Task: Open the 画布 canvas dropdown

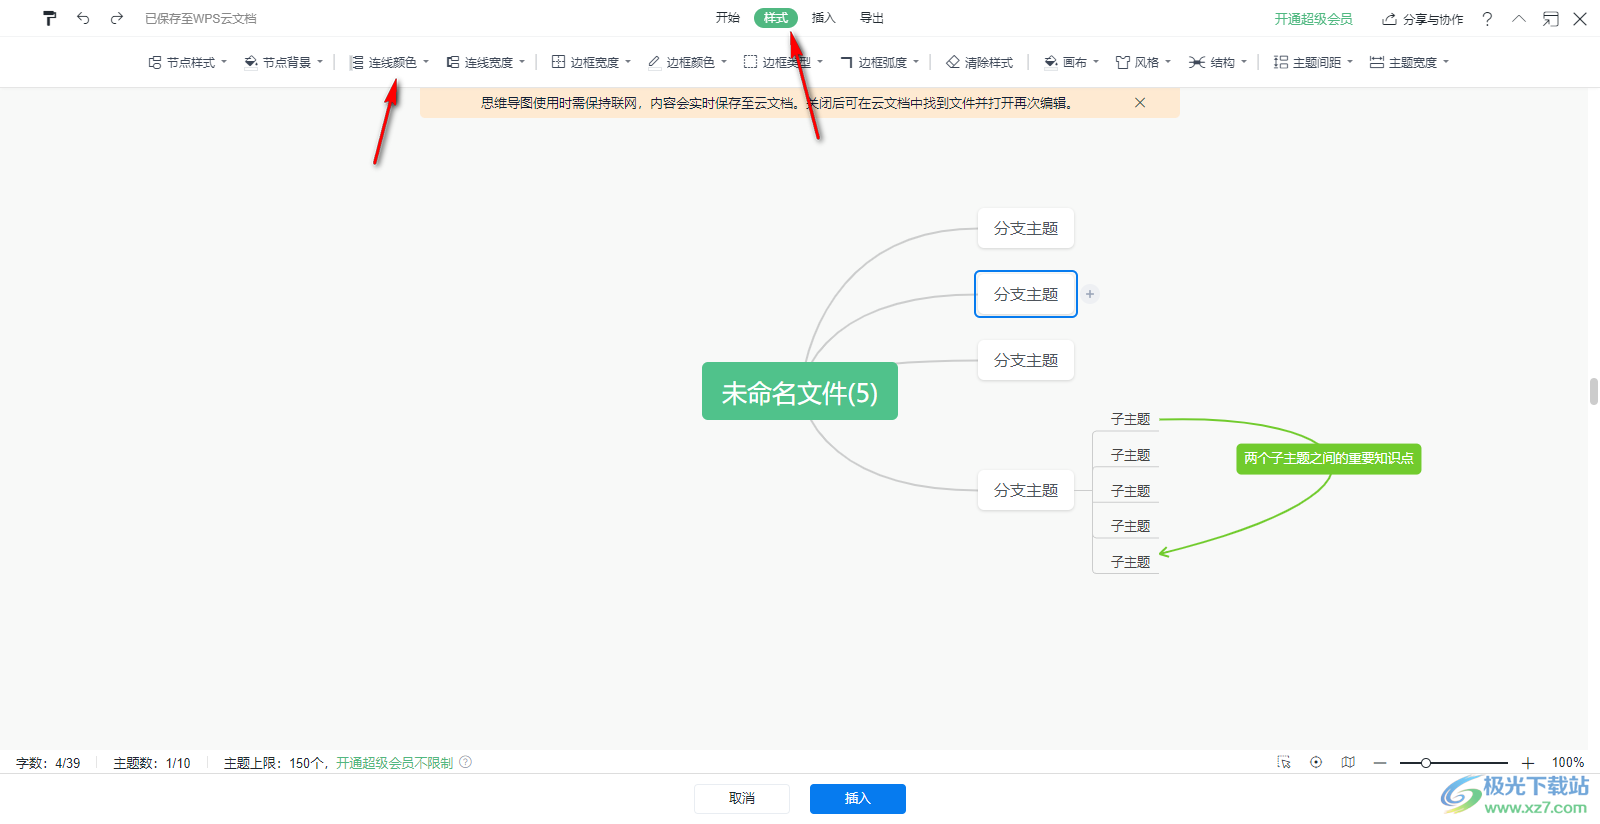Action: [x=1072, y=62]
